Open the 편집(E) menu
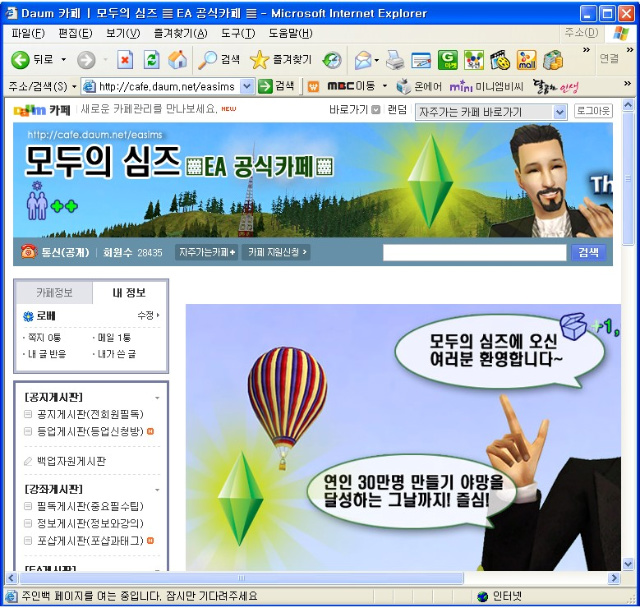 (x=76, y=33)
